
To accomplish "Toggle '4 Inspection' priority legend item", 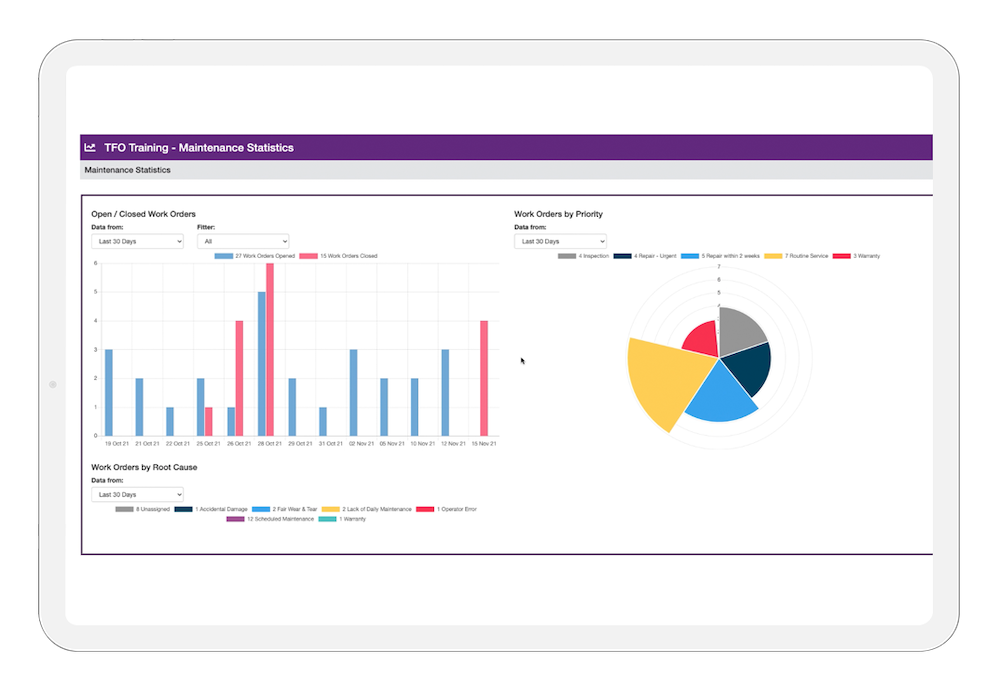I will pos(583,256).
